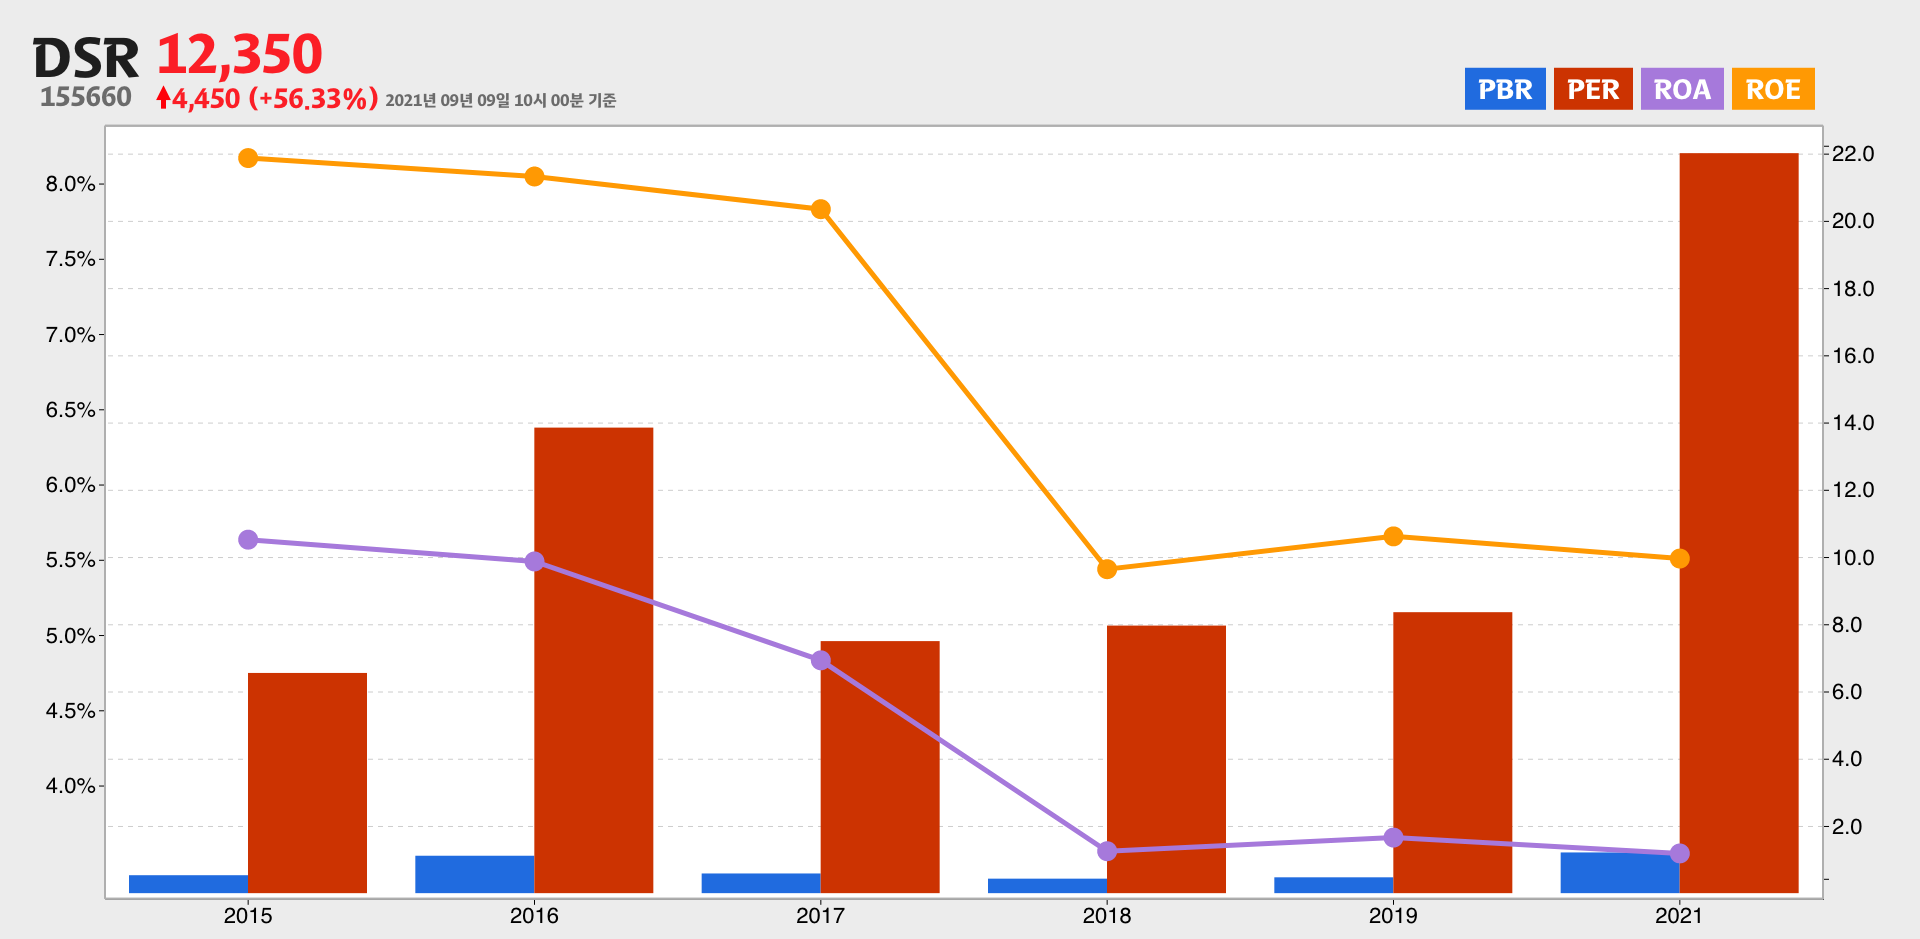Screen dimensions: 1920x939
Task: Click the 2021 red PER bar
Action: (1739, 523)
